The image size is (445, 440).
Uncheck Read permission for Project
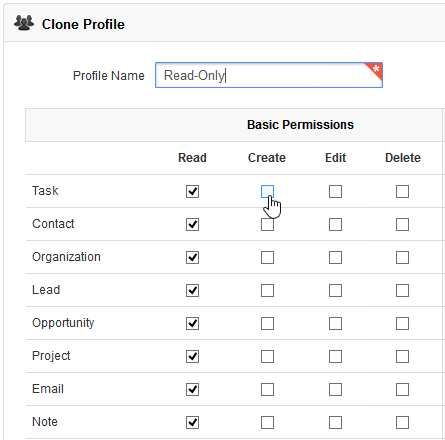pos(192,356)
